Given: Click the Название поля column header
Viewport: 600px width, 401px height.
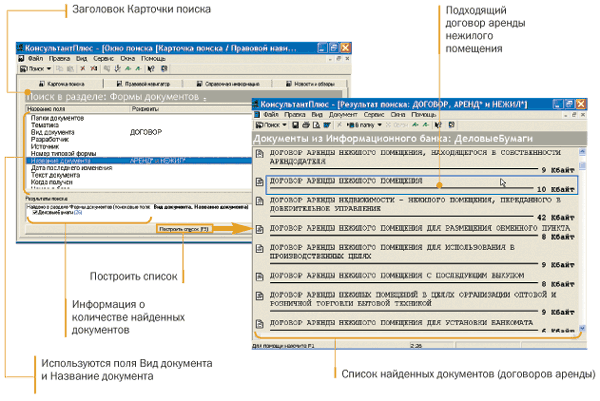Looking at the screenshot, I should (x=78, y=109).
